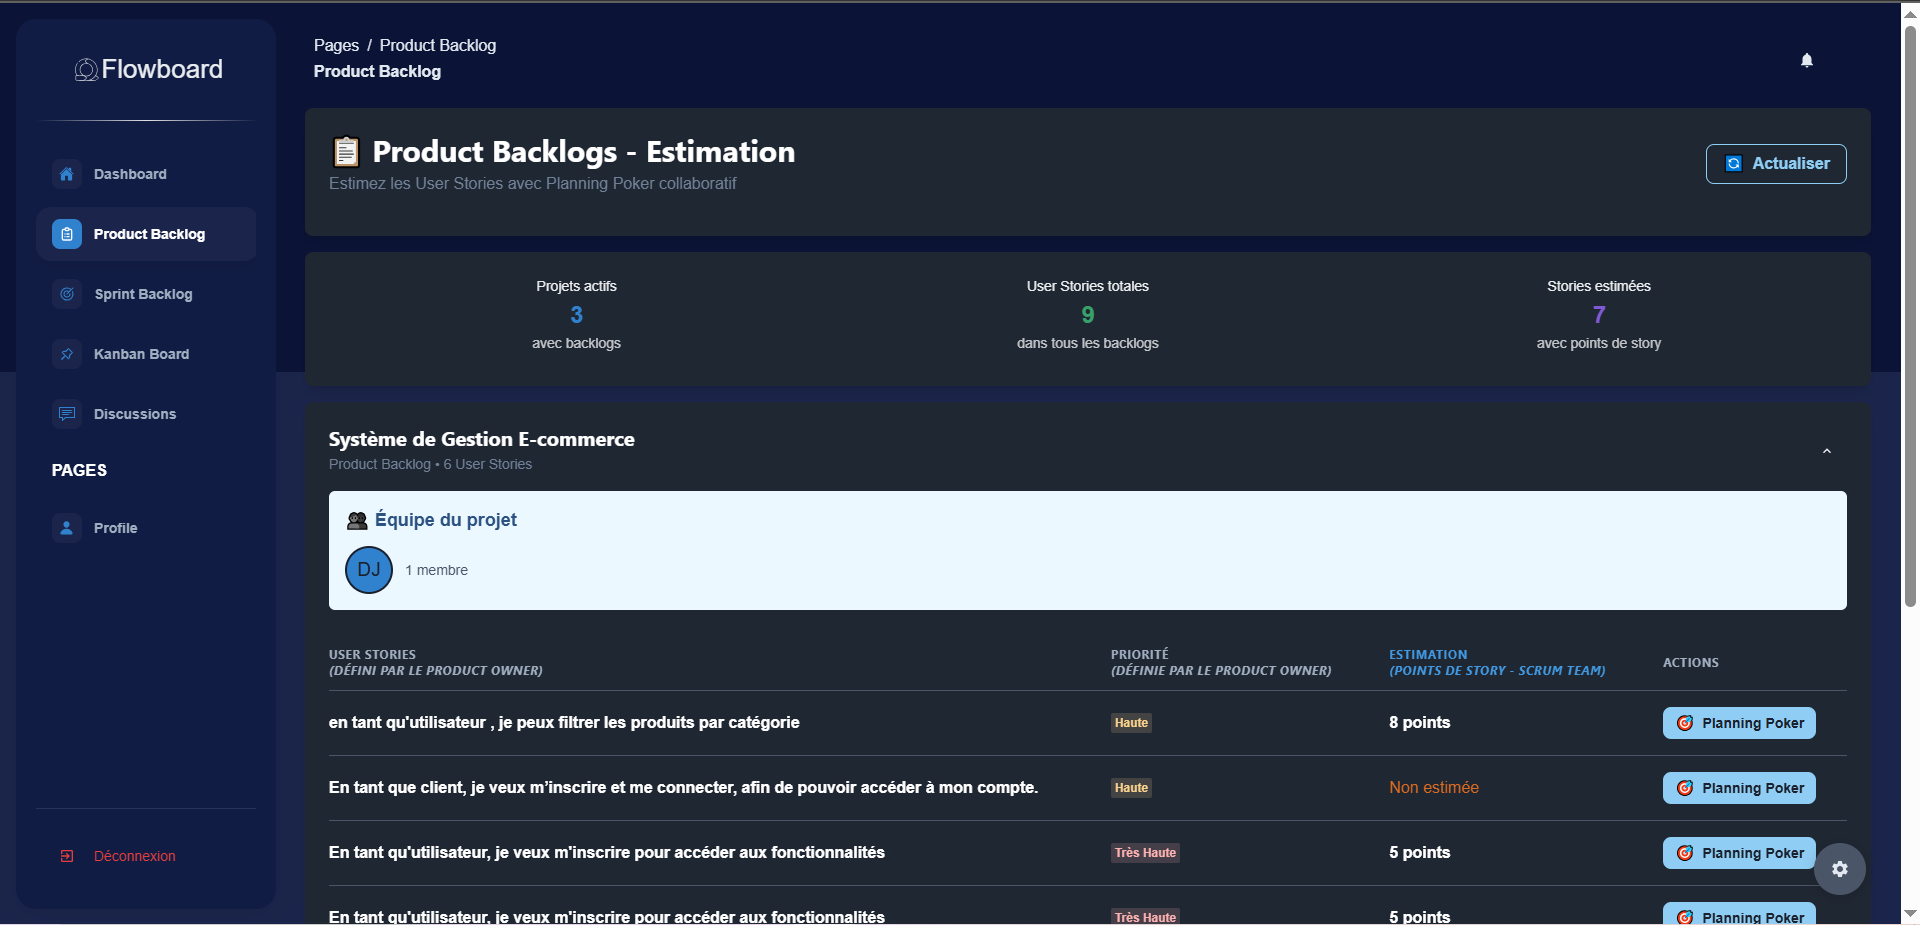
Task: Click the first Très Haute priority badge
Action: point(1145,853)
